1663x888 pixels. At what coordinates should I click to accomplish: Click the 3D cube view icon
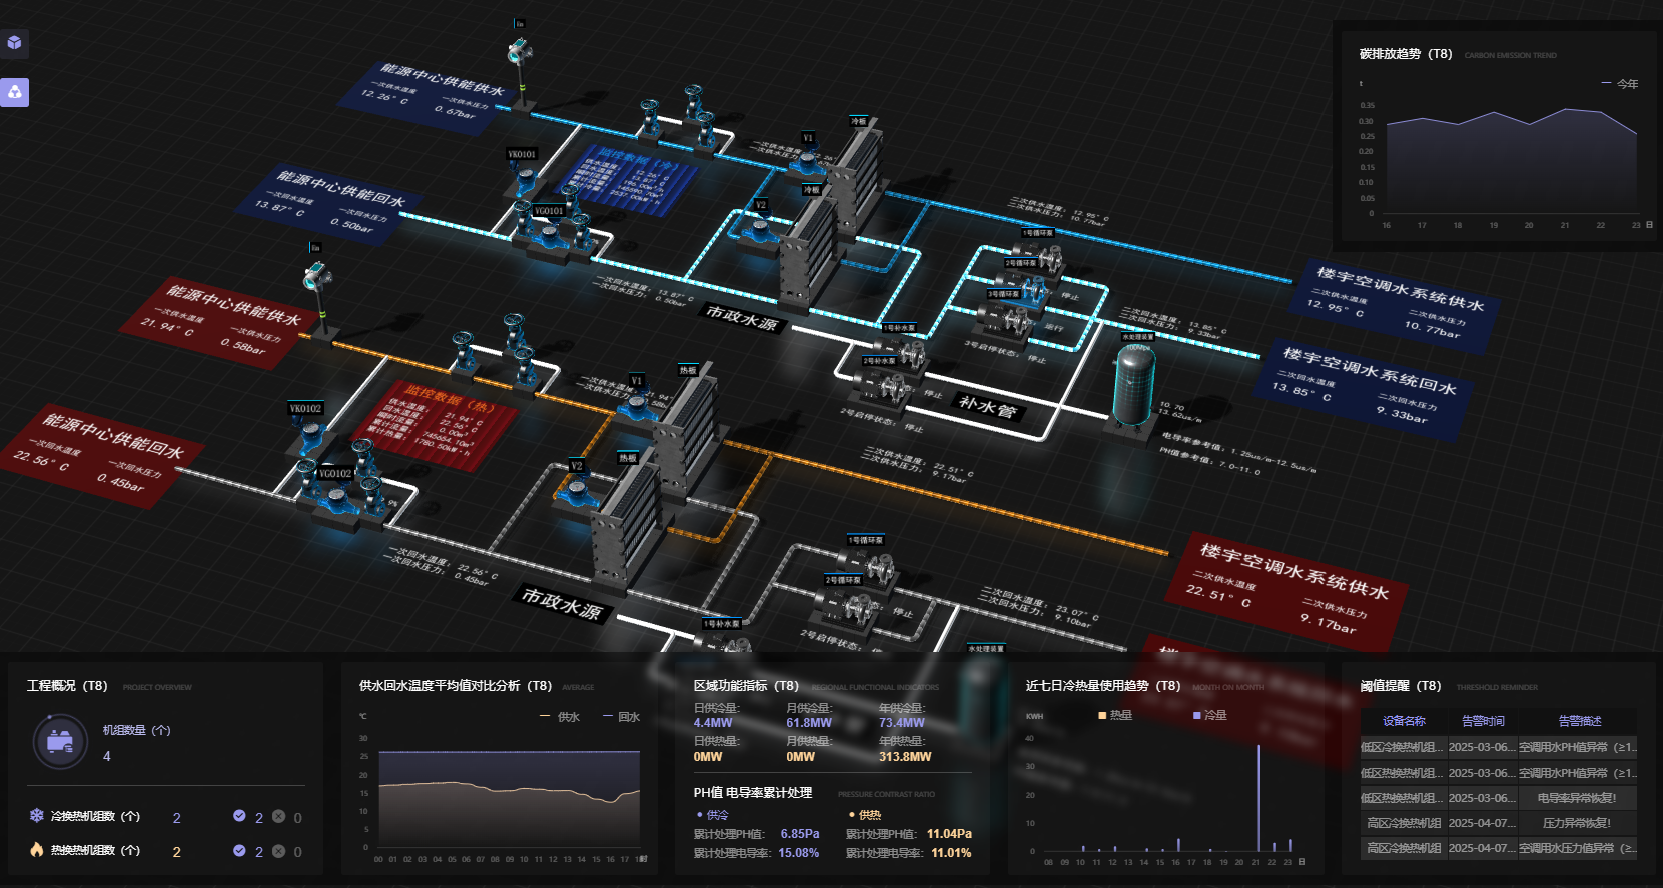[x=15, y=43]
